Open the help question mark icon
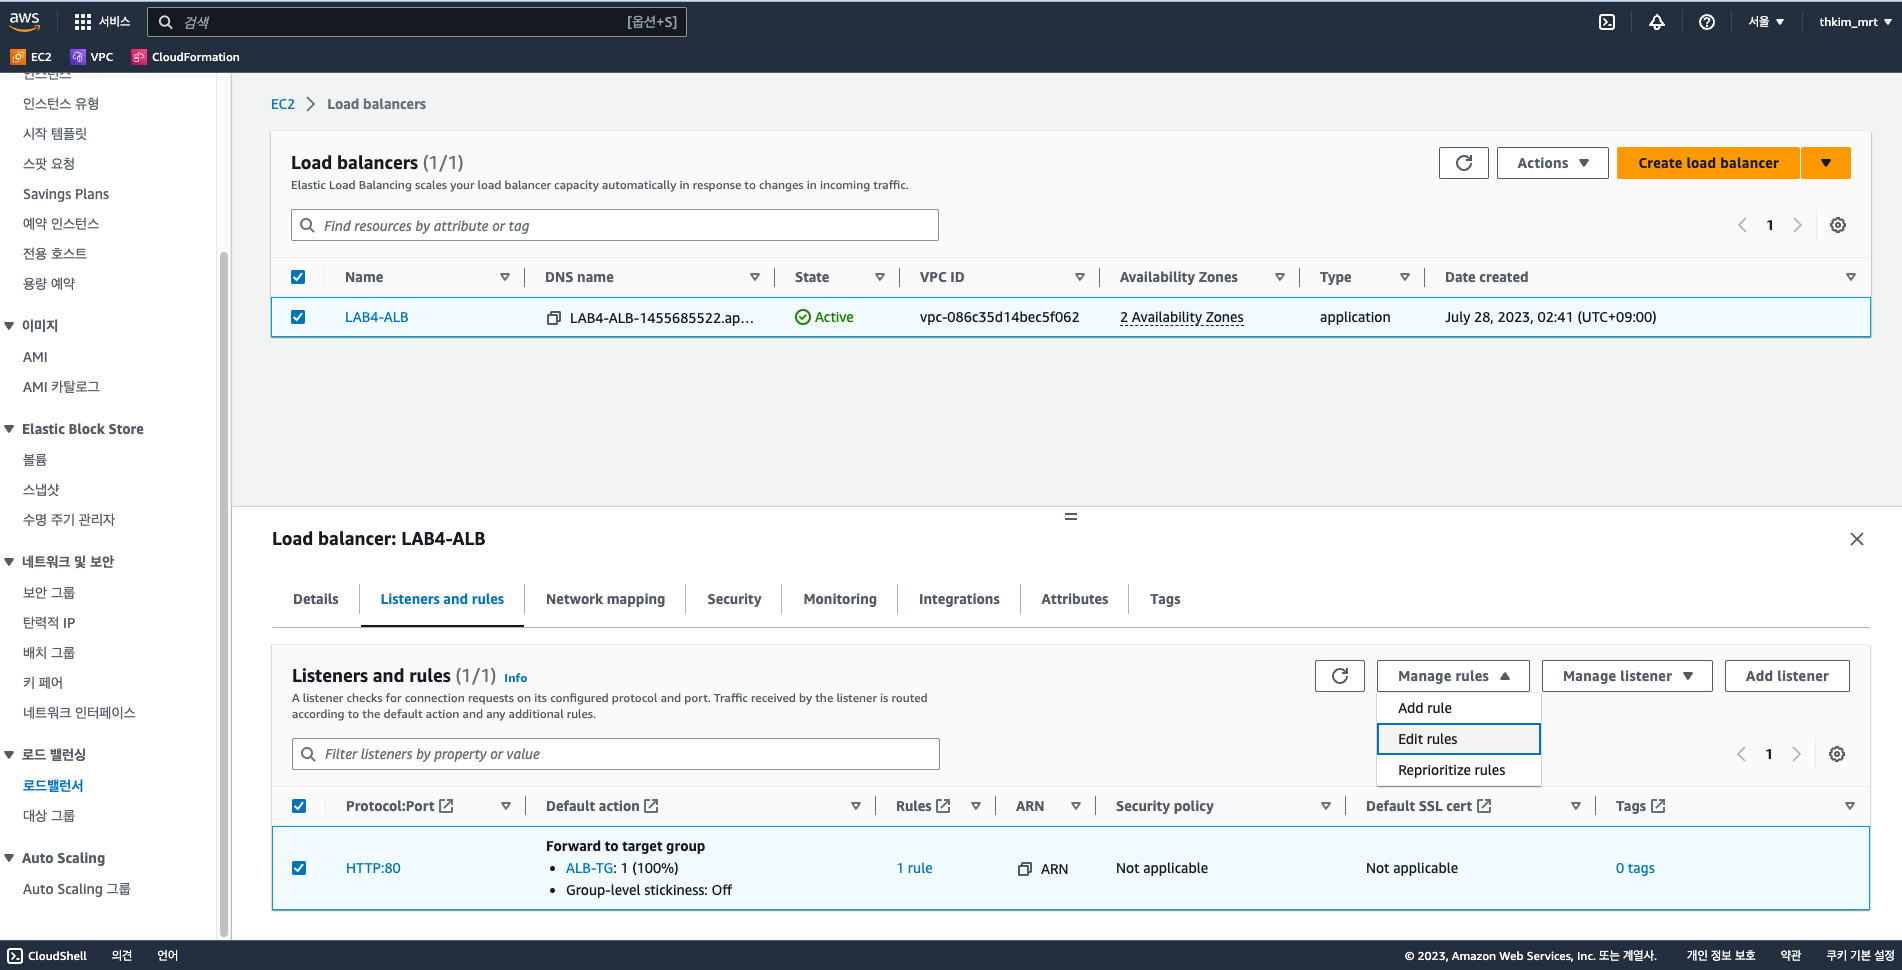Image resolution: width=1902 pixels, height=970 pixels. (1707, 22)
